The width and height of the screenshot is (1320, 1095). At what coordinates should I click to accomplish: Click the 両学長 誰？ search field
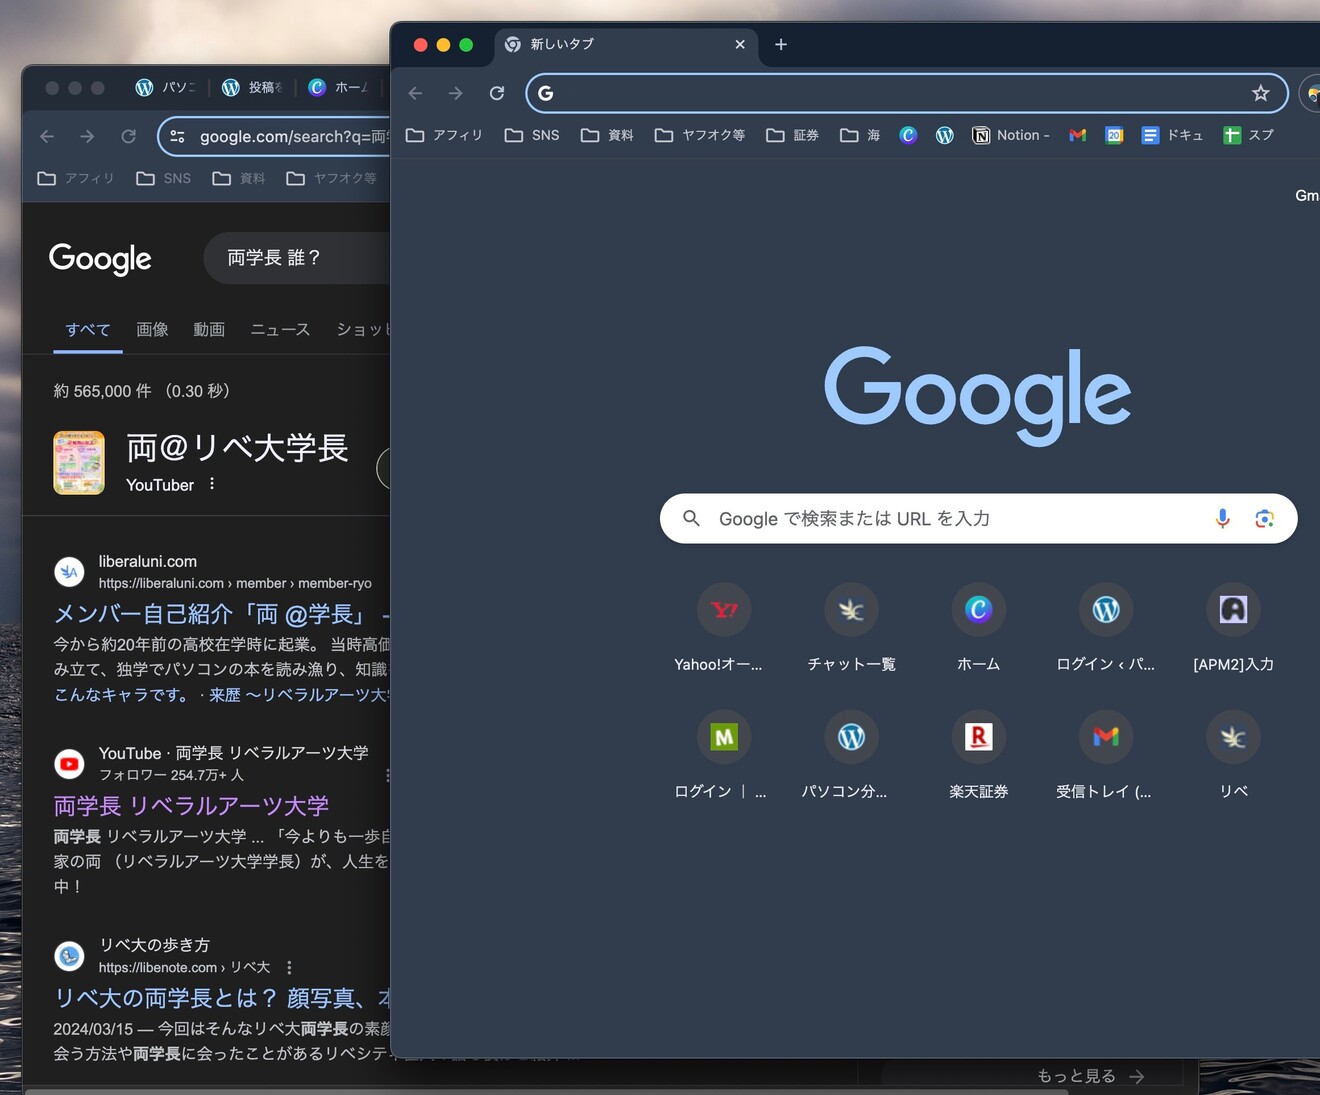click(x=296, y=258)
